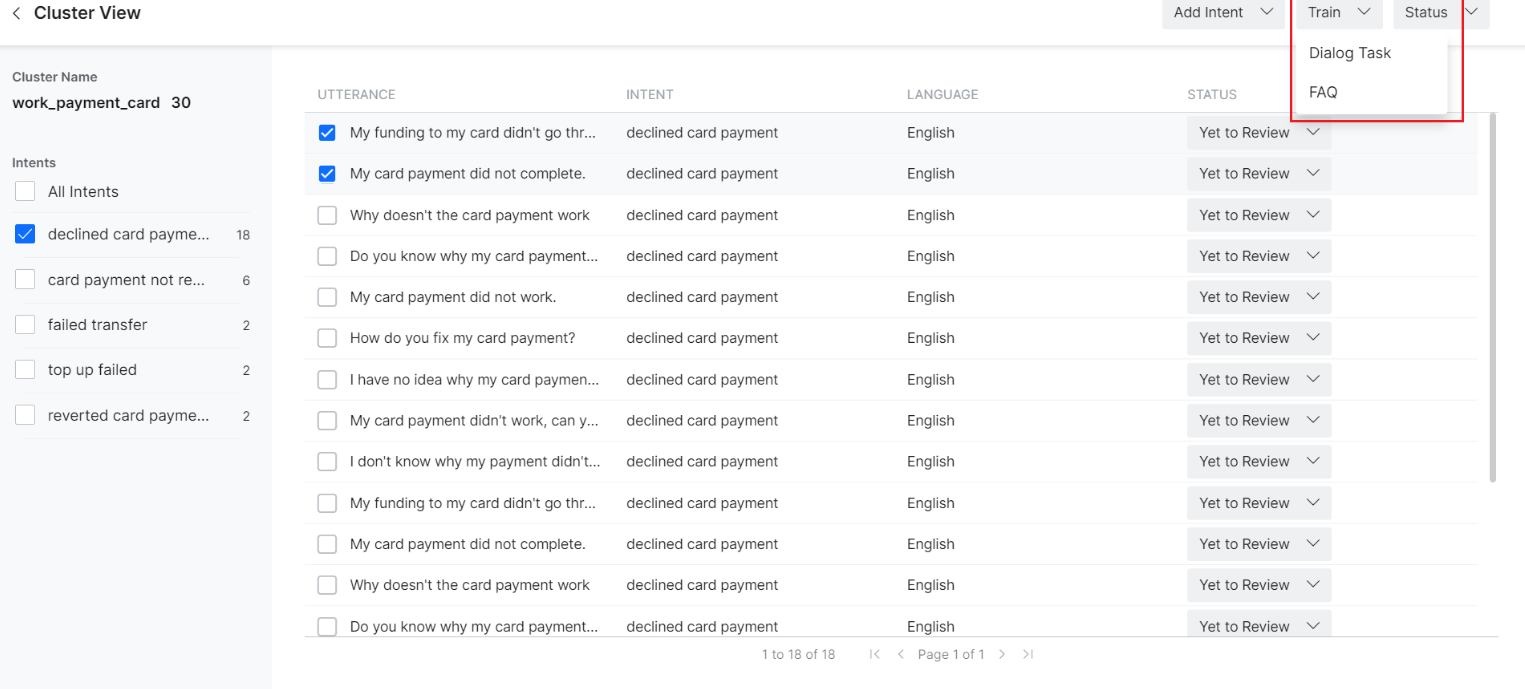This screenshot has width=1525, height=689.
Task: Select 'Why doesn't the card payment work' row checkbox
Action: click(327, 215)
